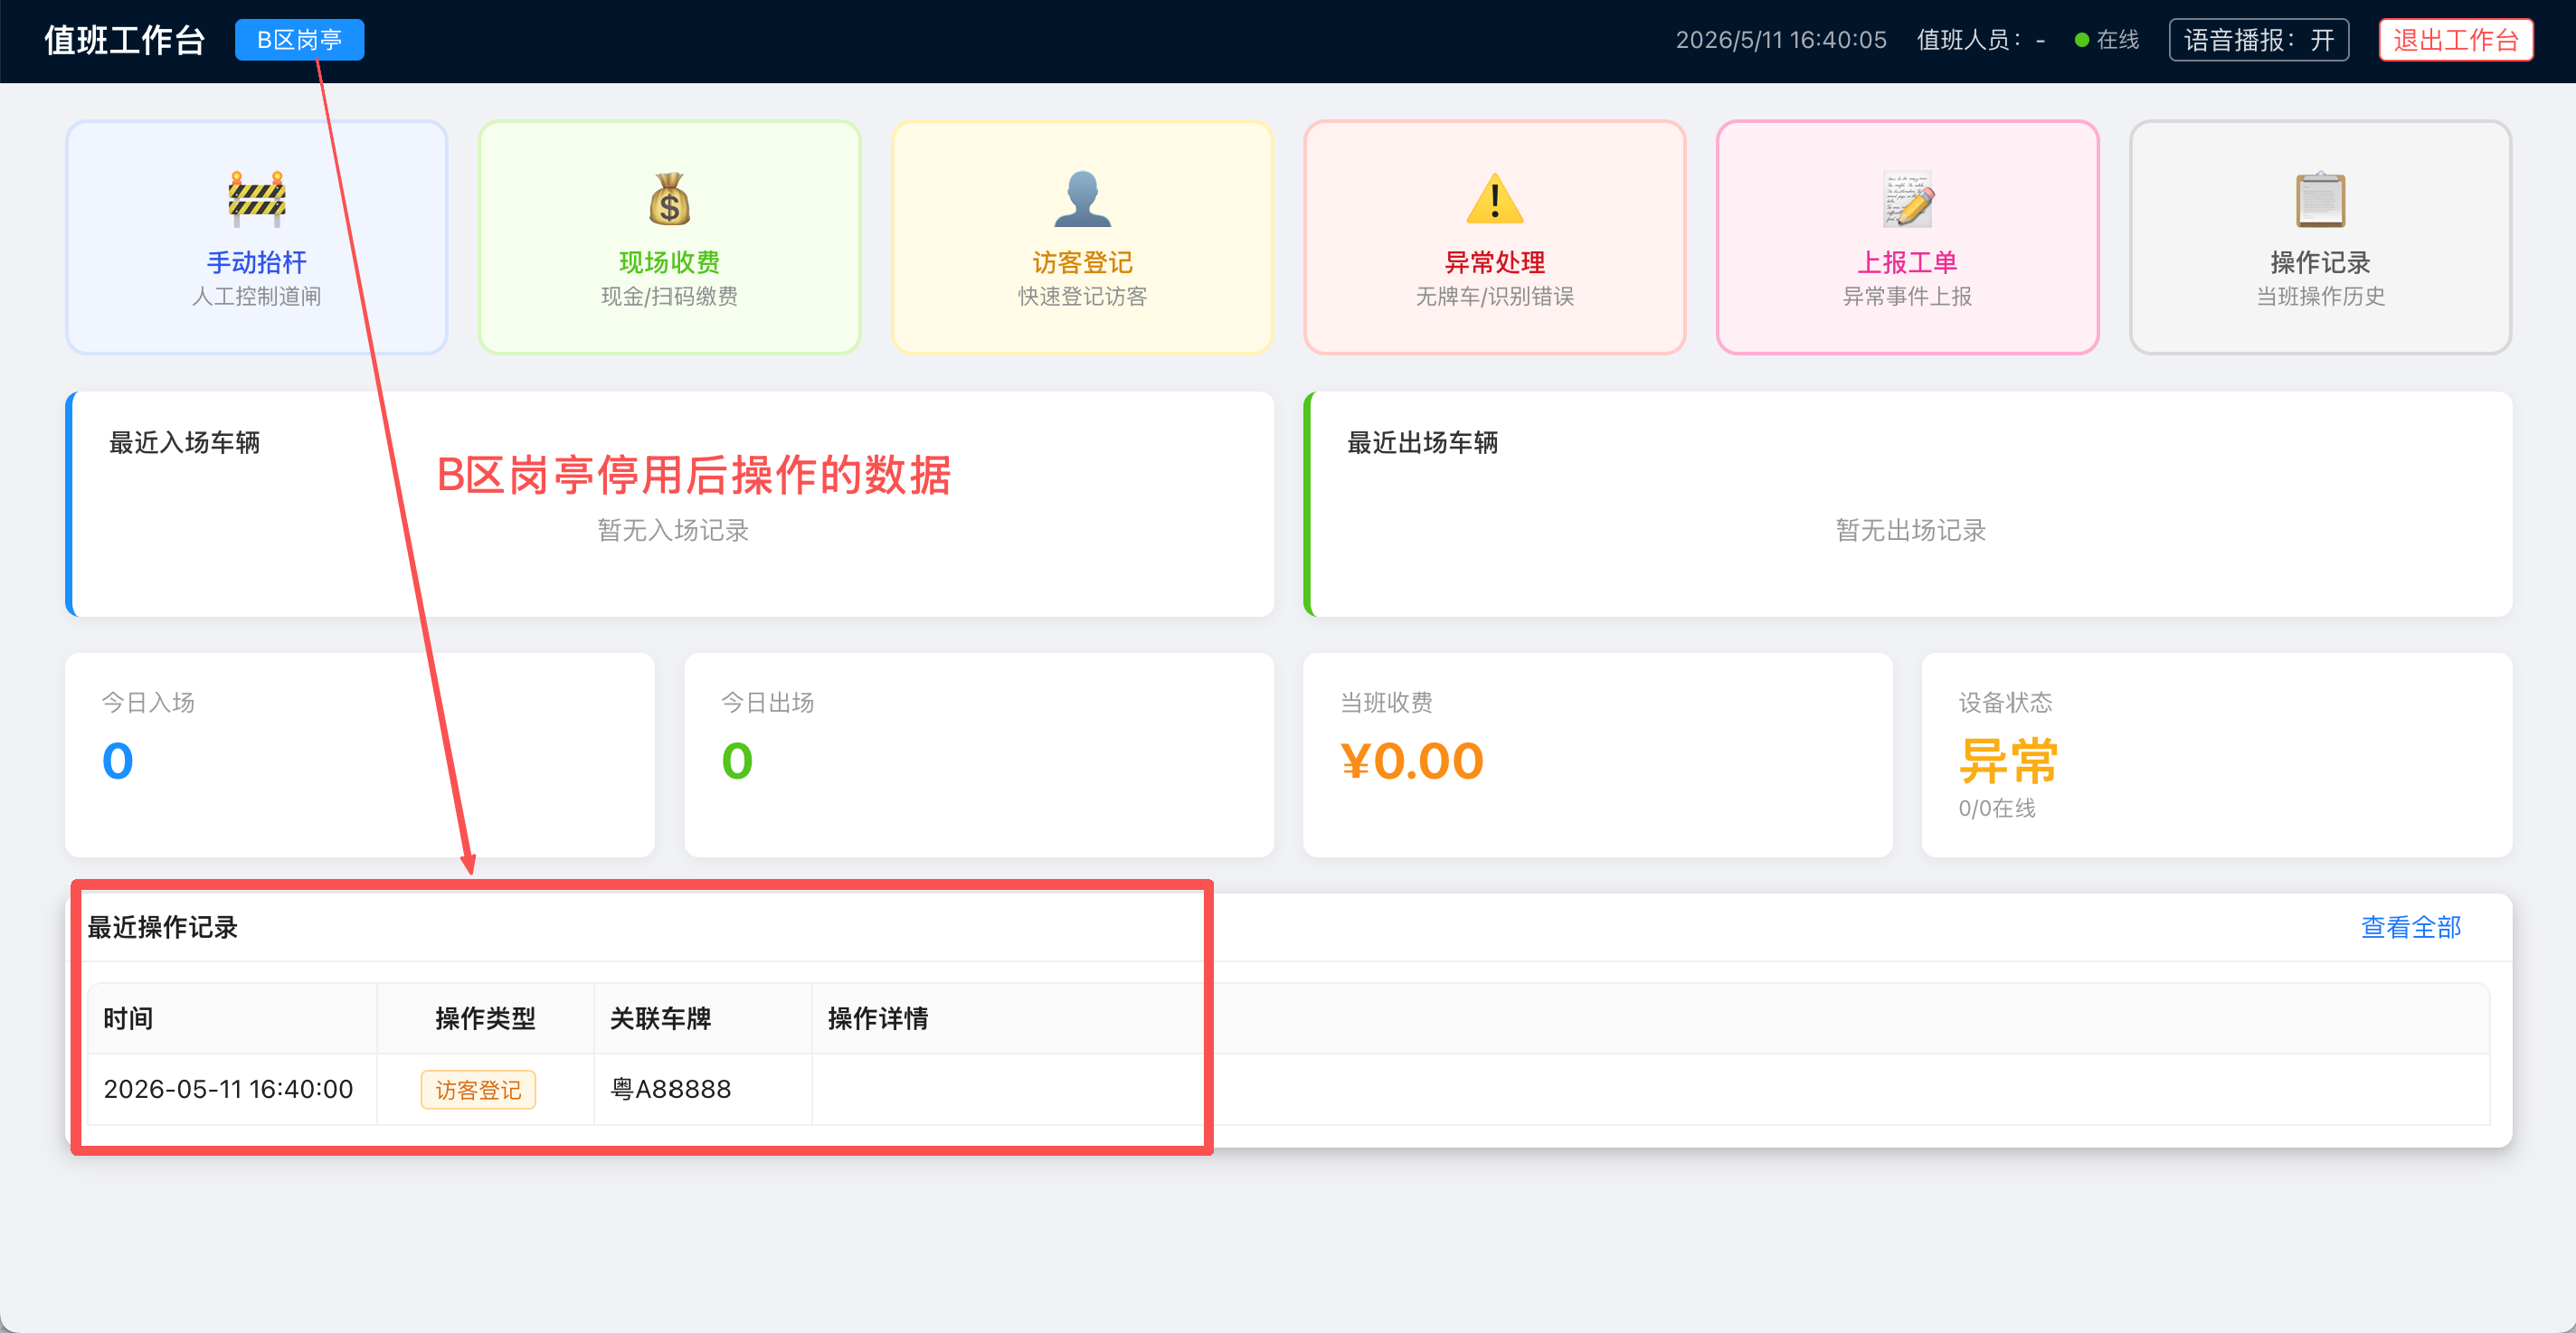Open the 手动抬杆 card title
The image size is (2576, 1333).
coord(257,262)
